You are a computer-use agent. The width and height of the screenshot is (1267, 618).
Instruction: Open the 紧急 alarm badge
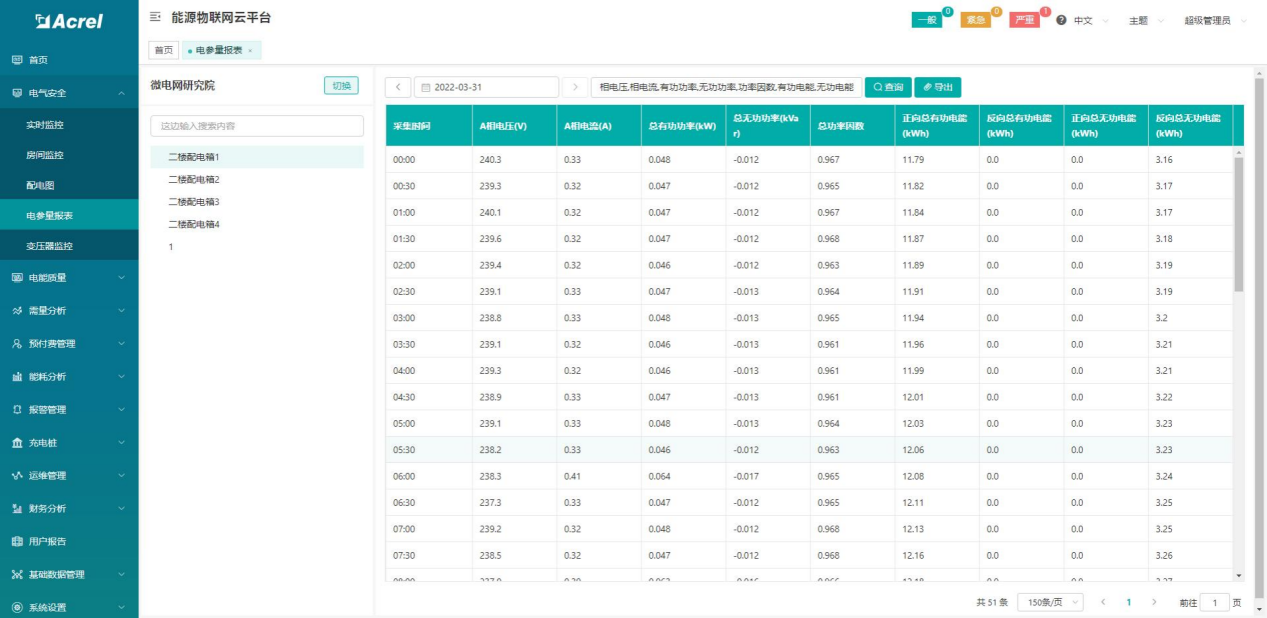[976, 20]
